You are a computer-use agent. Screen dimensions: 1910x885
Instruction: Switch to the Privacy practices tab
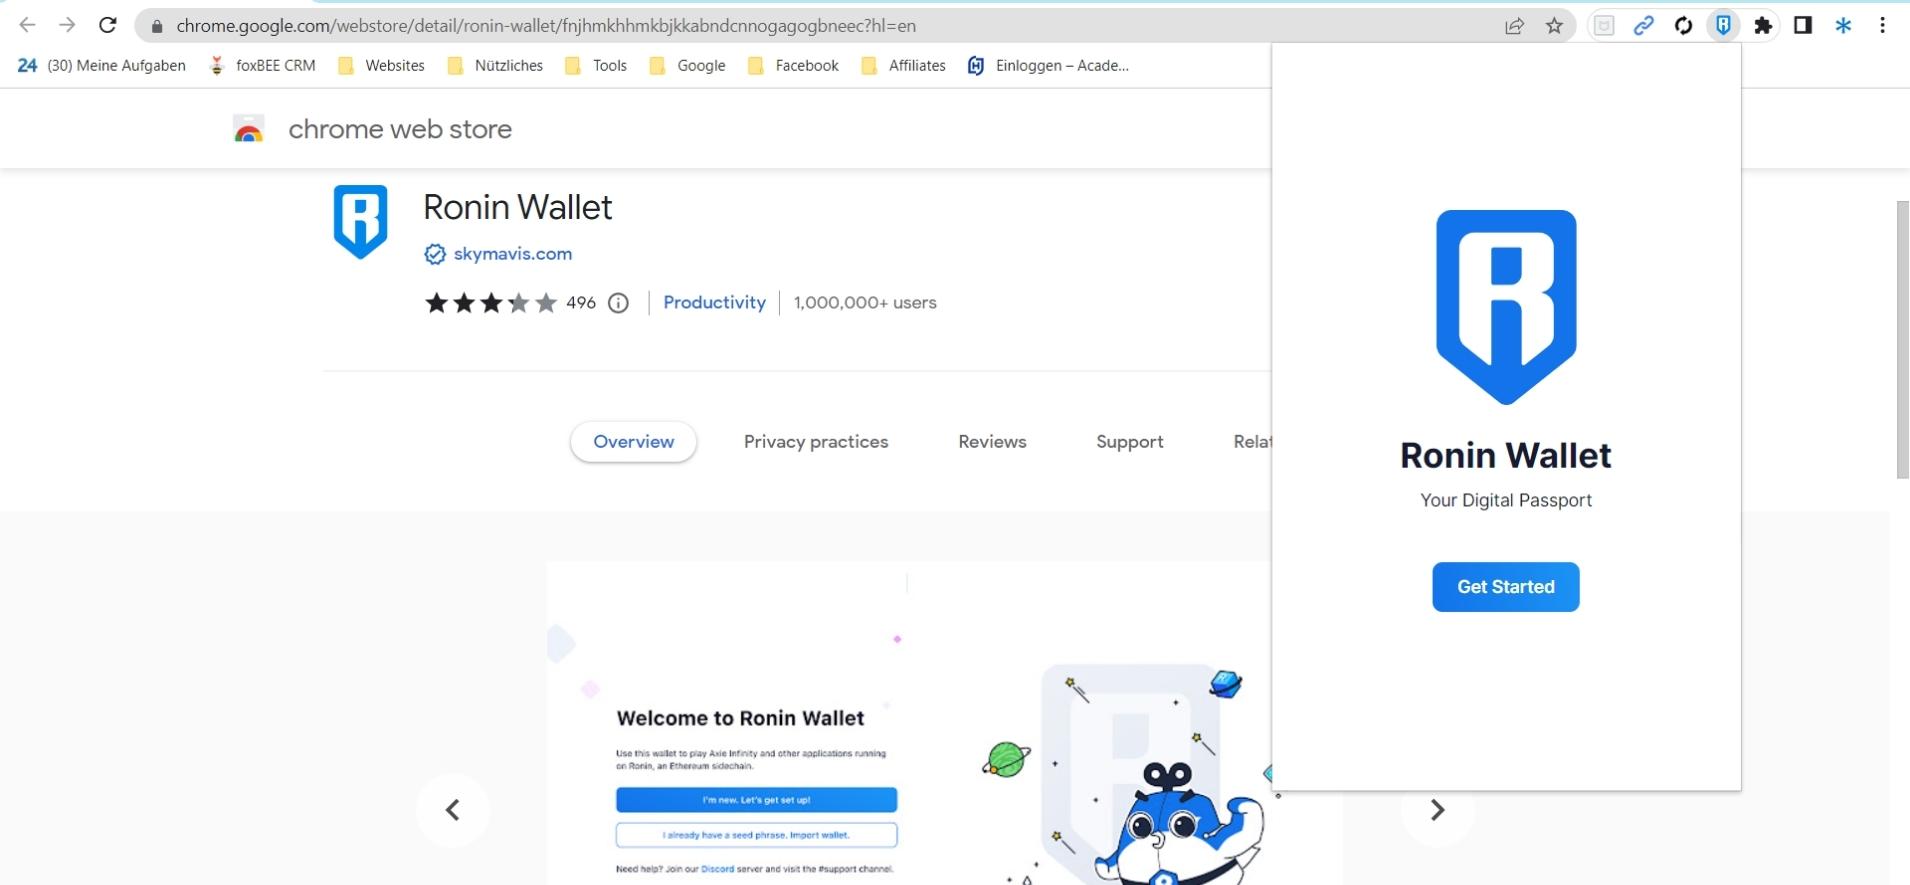tap(816, 442)
